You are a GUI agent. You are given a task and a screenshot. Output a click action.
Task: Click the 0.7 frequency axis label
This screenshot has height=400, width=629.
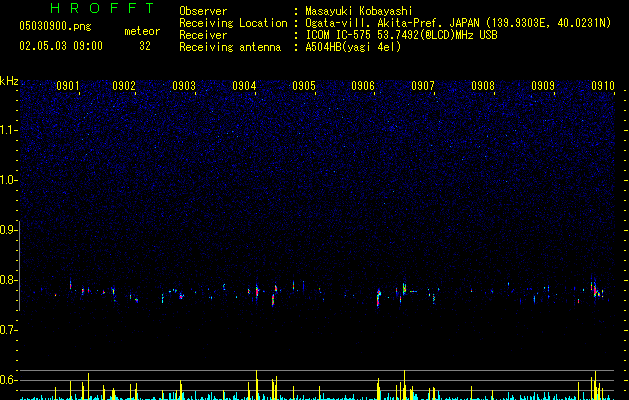pos(9,330)
